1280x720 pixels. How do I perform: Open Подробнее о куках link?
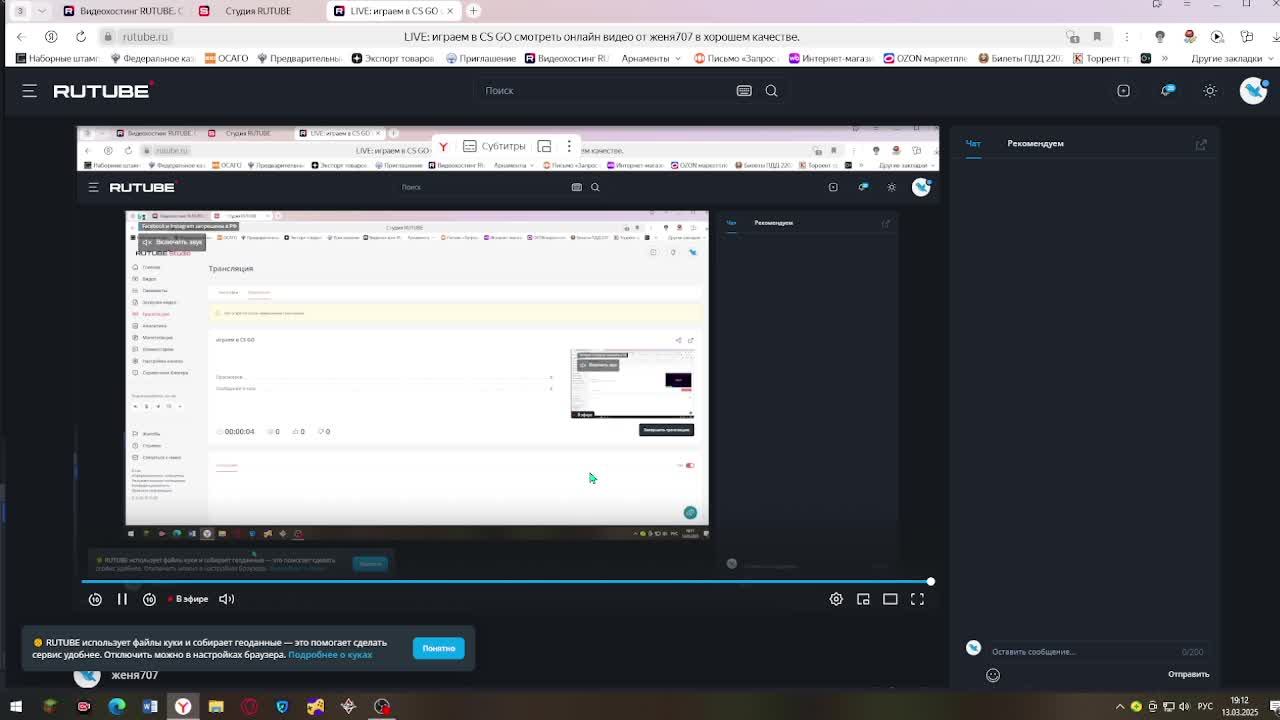pos(330,655)
